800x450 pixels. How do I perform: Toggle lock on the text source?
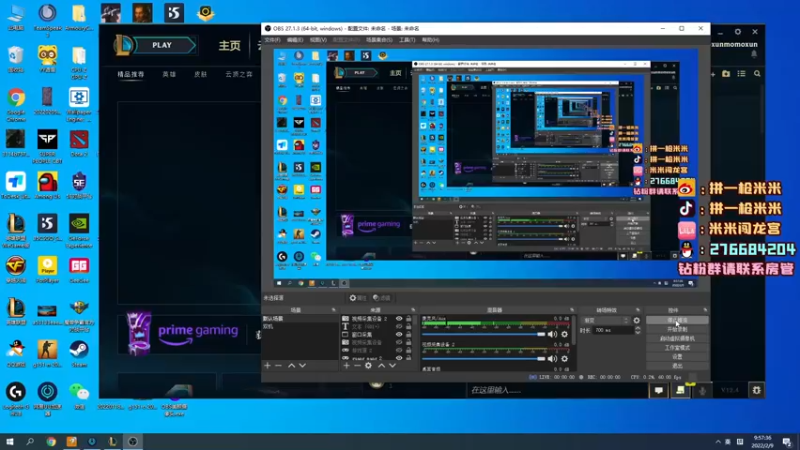click(409, 327)
